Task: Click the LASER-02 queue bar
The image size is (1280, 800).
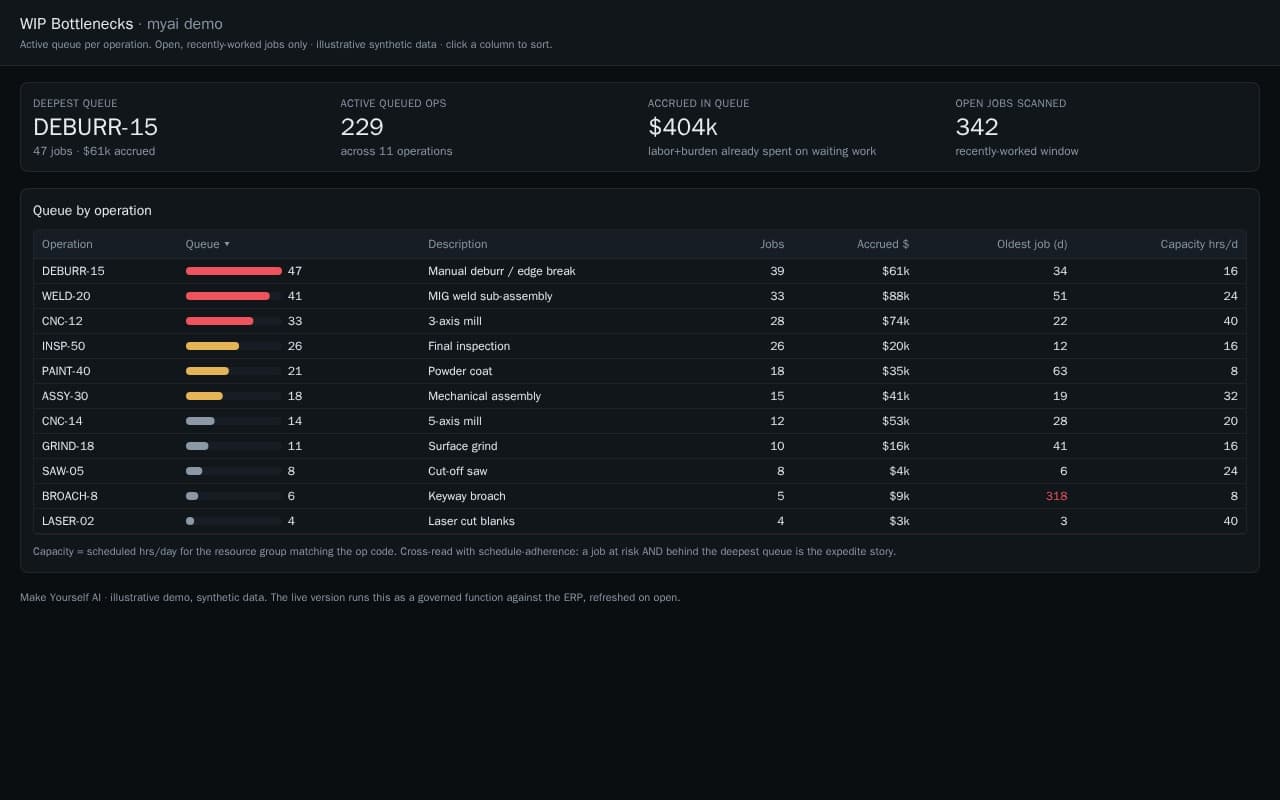Action: point(190,521)
